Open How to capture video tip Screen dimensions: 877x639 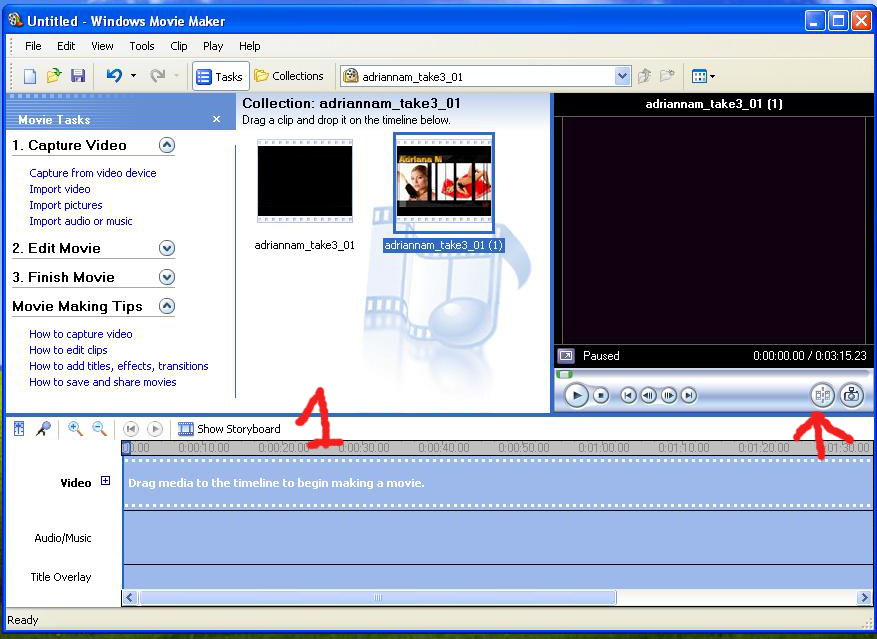click(81, 334)
